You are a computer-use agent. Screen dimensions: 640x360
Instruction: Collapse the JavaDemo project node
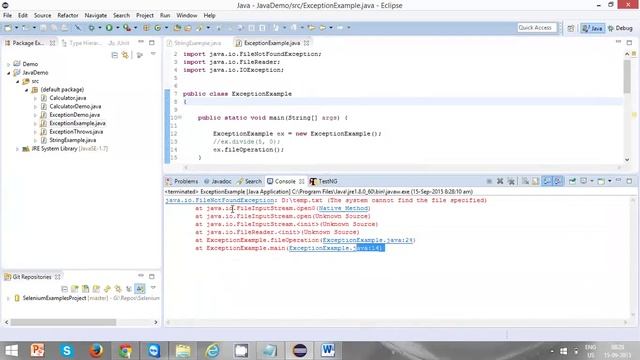[x=9, y=73]
